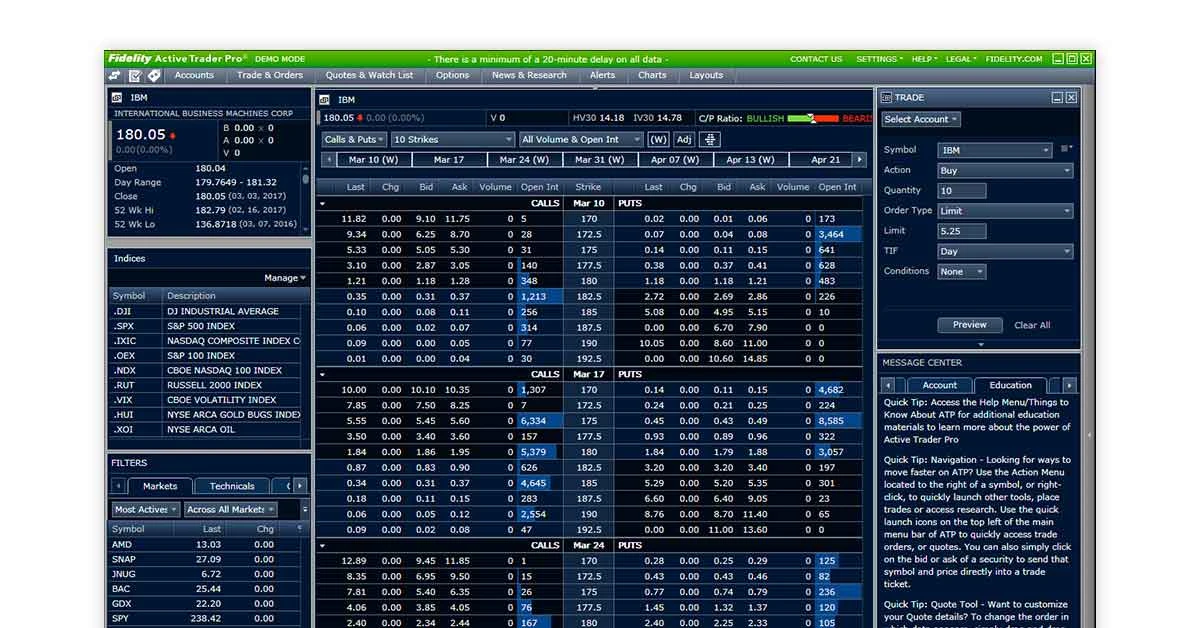Click the alert flag beside 180.05 price

point(172,135)
